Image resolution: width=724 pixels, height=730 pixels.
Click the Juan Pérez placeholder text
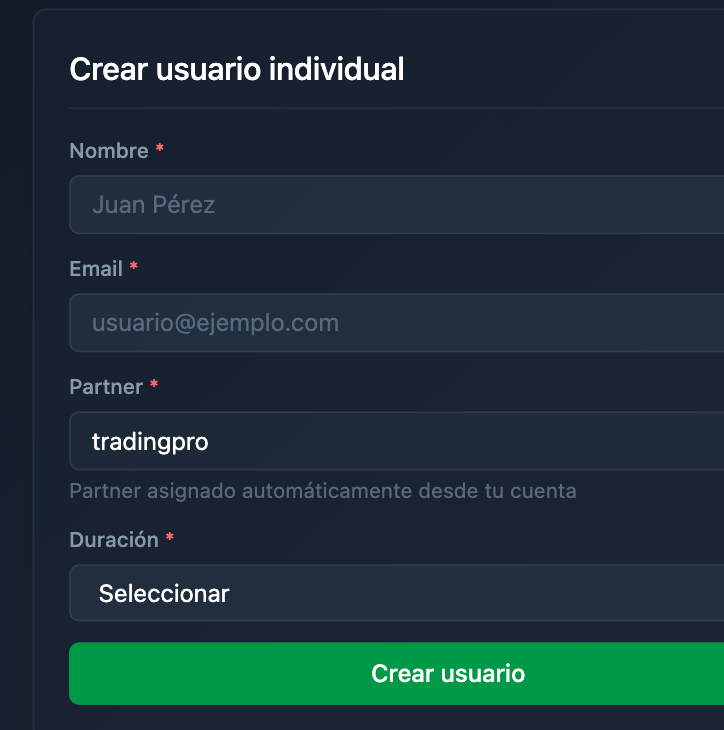tap(153, 205)
